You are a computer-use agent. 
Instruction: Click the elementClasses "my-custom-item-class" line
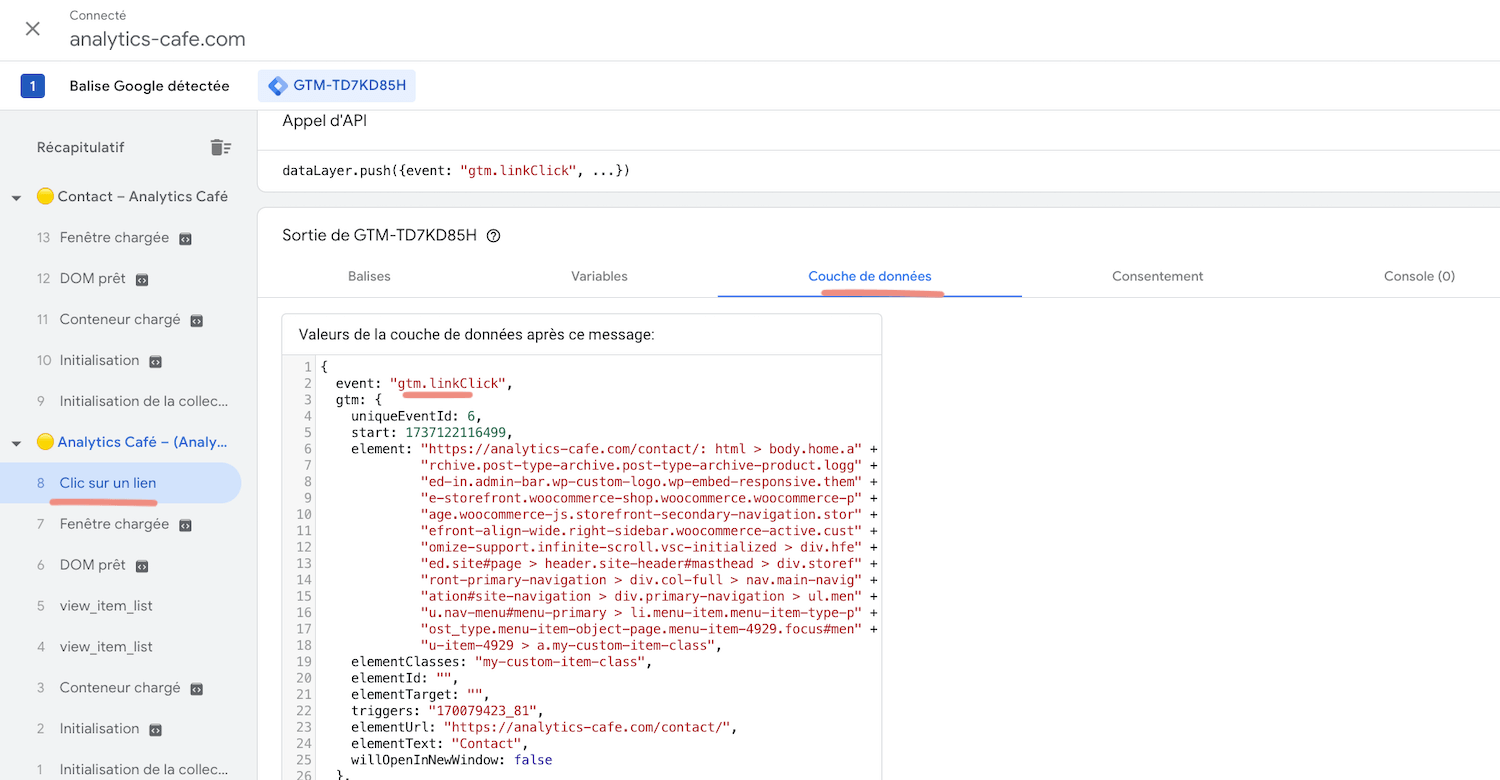502,662
